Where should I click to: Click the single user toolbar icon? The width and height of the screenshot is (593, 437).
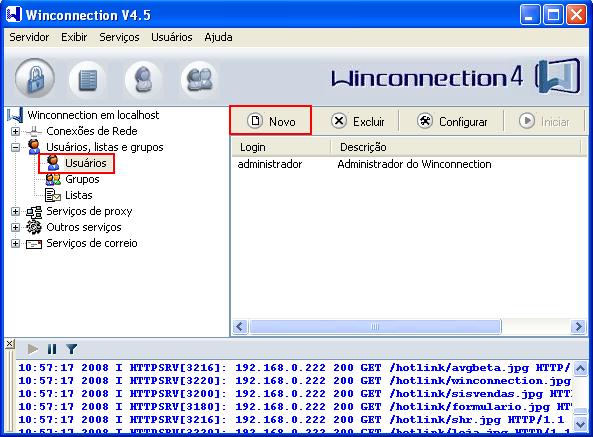coord(143,79)
